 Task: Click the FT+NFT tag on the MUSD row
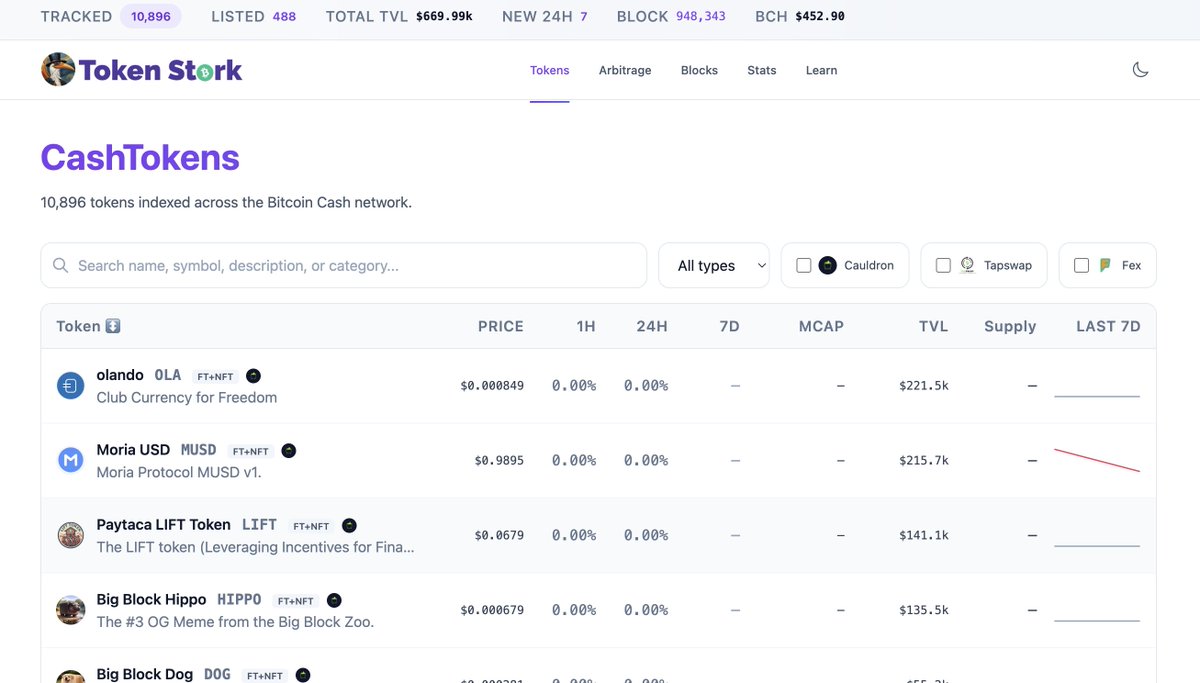pos(249,452)
